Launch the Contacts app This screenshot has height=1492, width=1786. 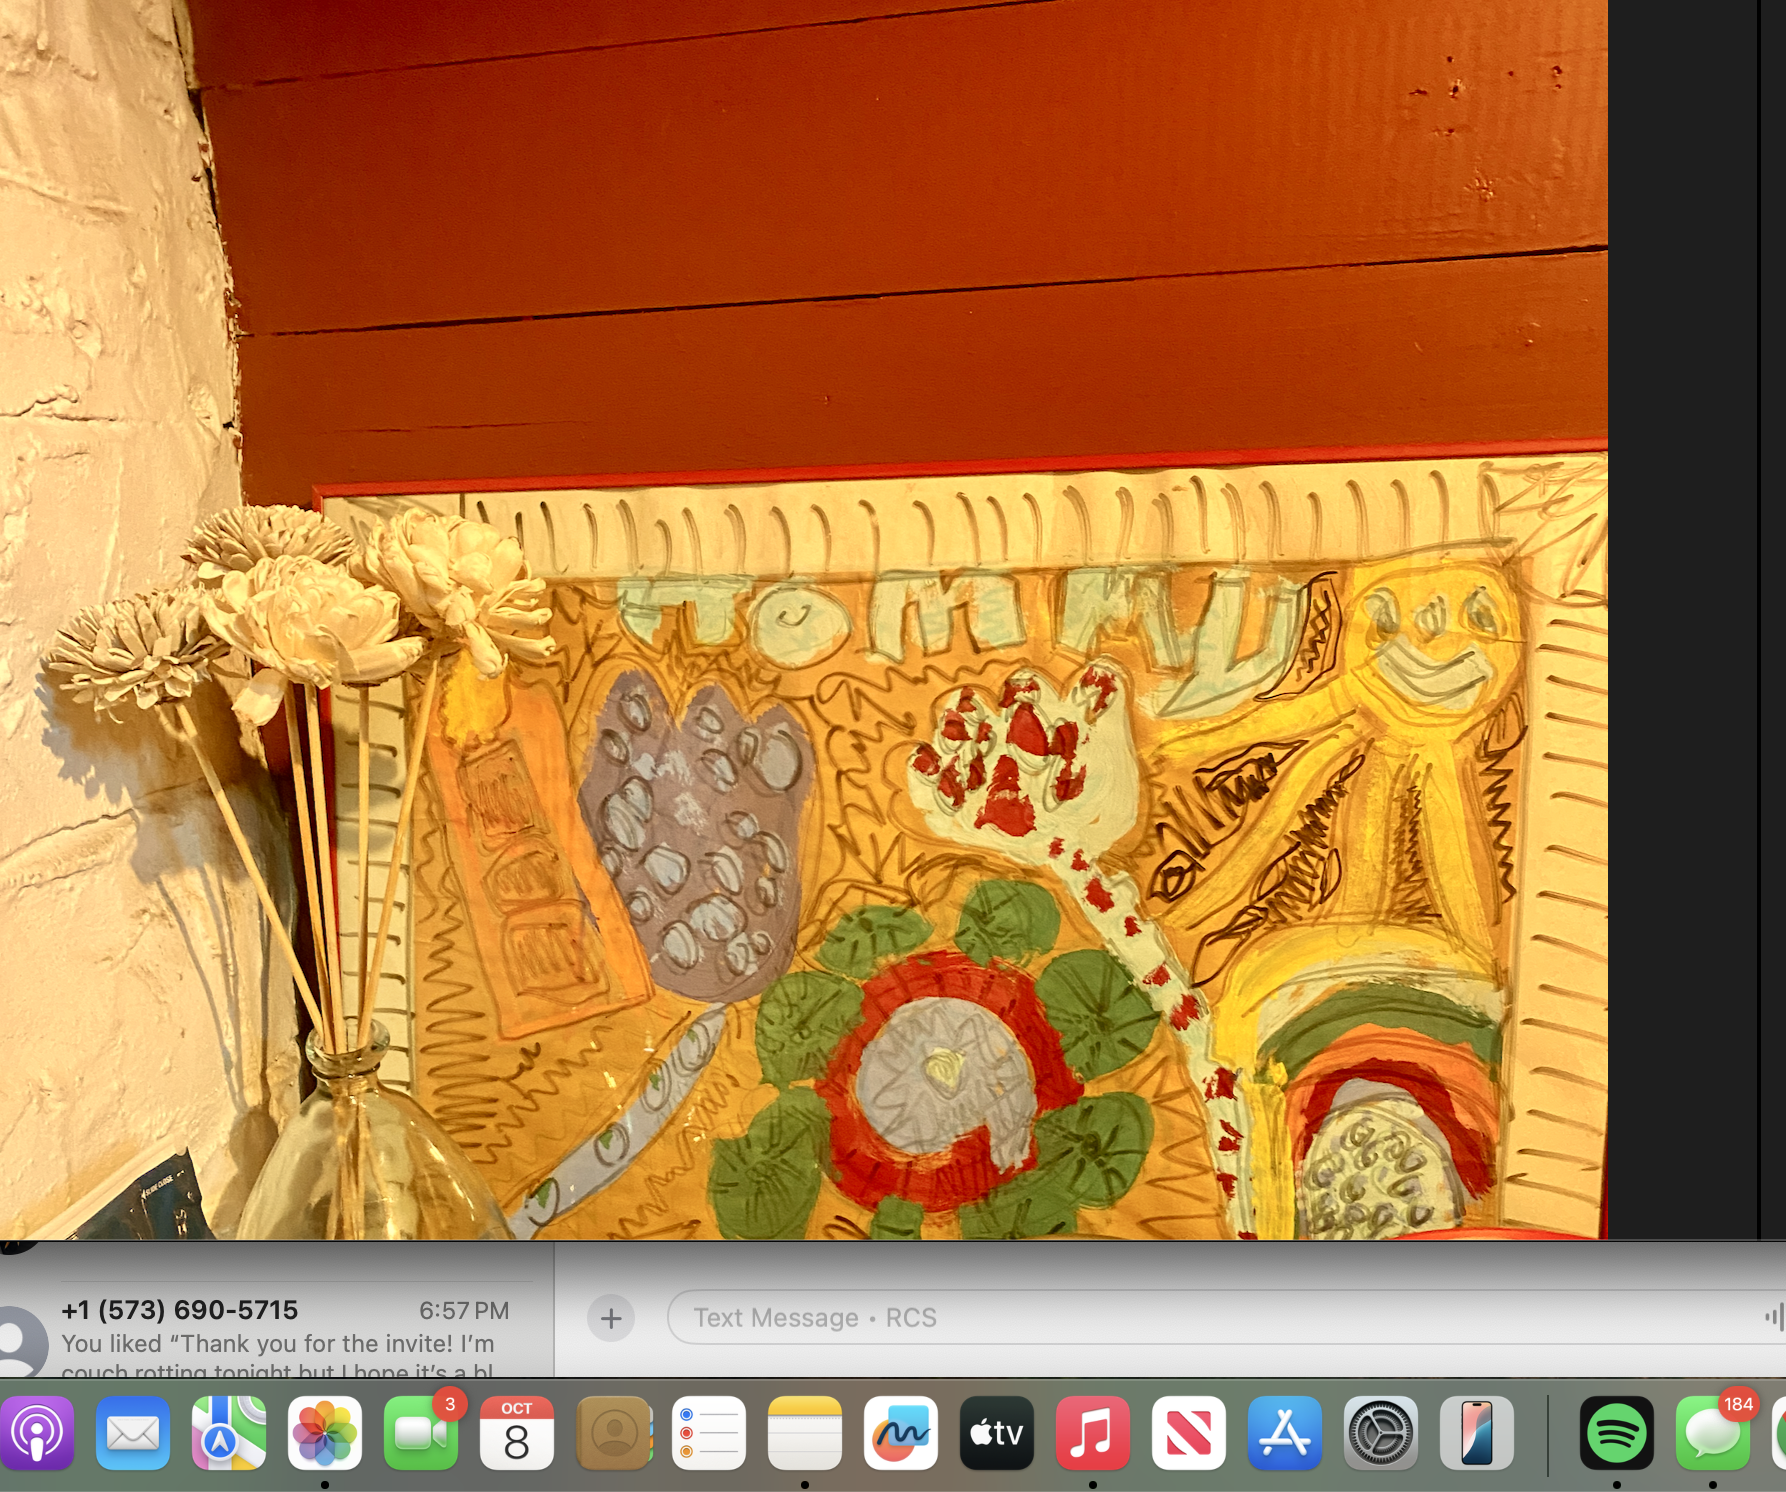coord(613,1433)
